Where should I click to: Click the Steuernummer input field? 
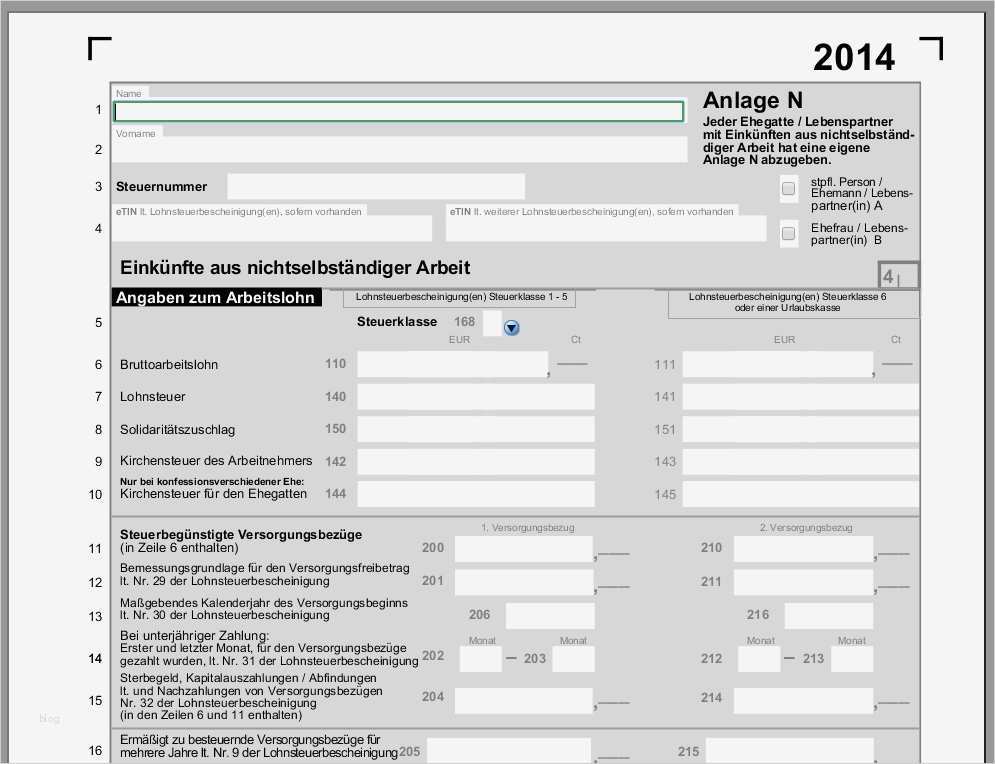click(375, 186)
